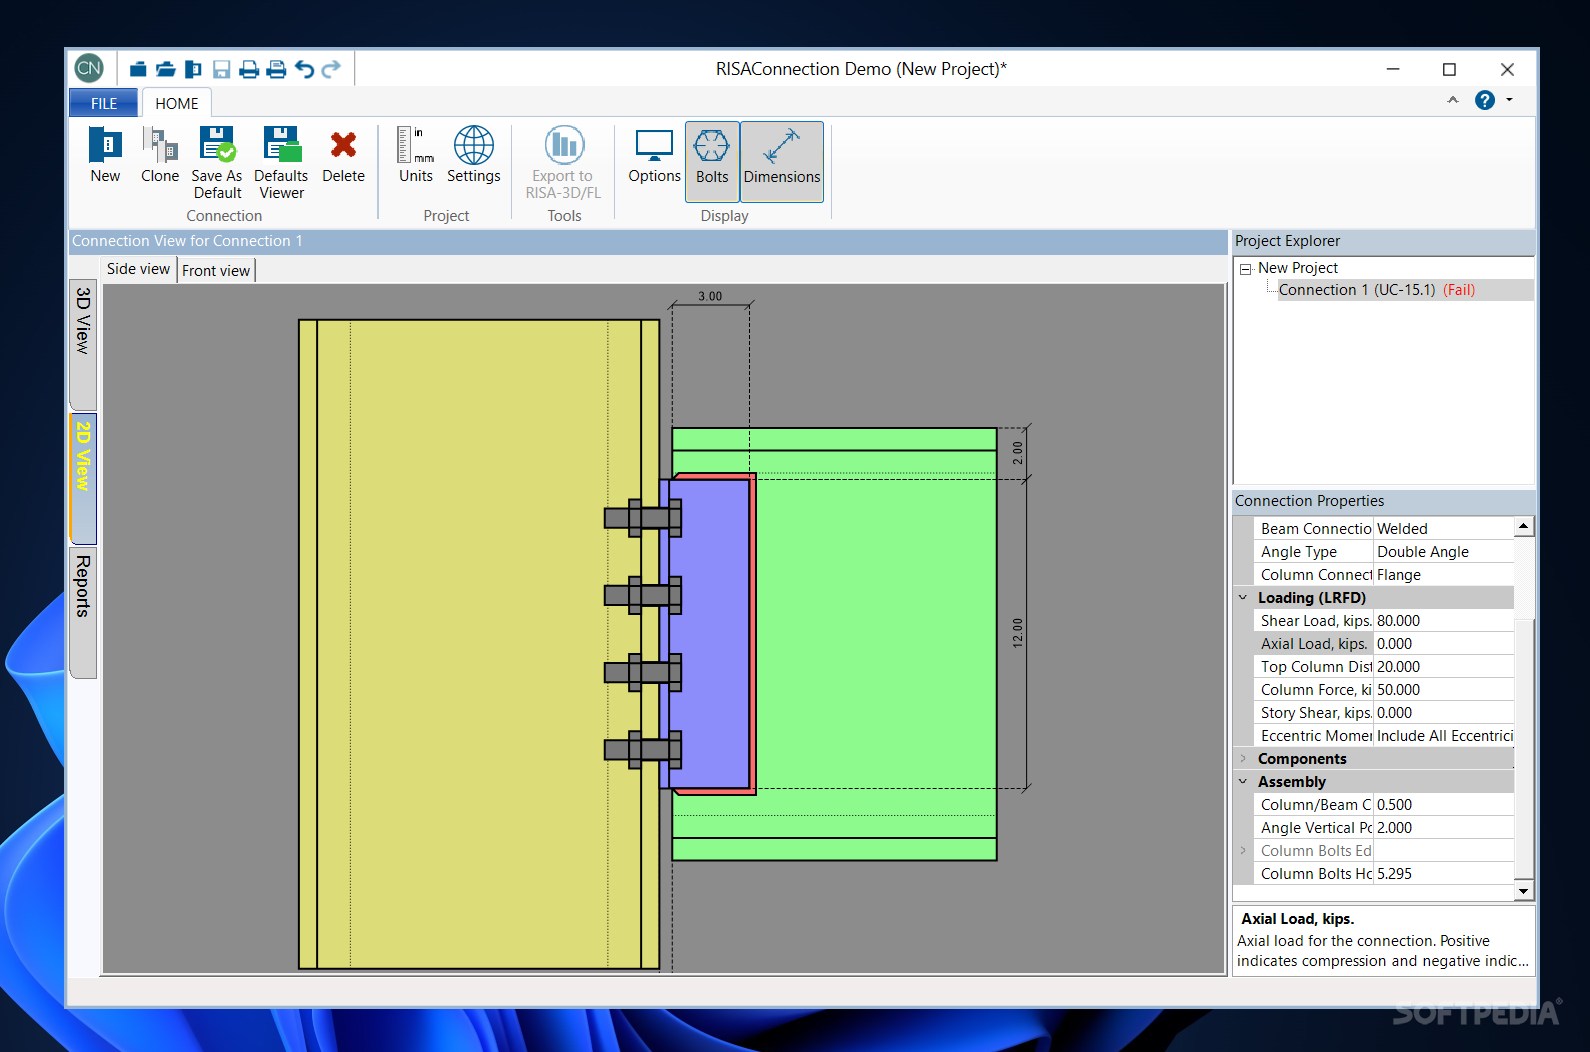Click the topmost bolt in the drawing
Viewport: 1590px width, 1052px height.
[x=642, y=518]
